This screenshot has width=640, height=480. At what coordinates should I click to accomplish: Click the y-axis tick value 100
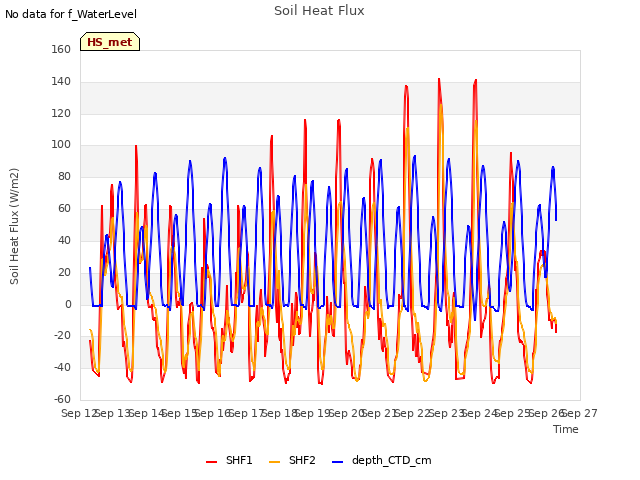tap(61, 144)
